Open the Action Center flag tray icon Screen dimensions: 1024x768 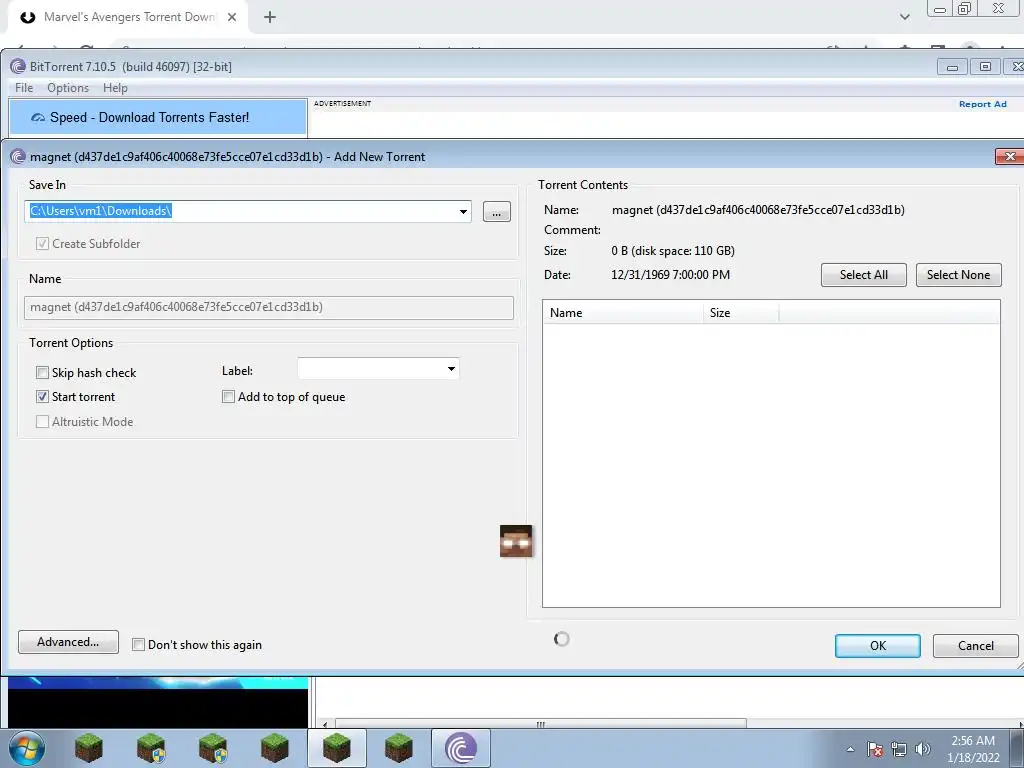pos(875,749)
